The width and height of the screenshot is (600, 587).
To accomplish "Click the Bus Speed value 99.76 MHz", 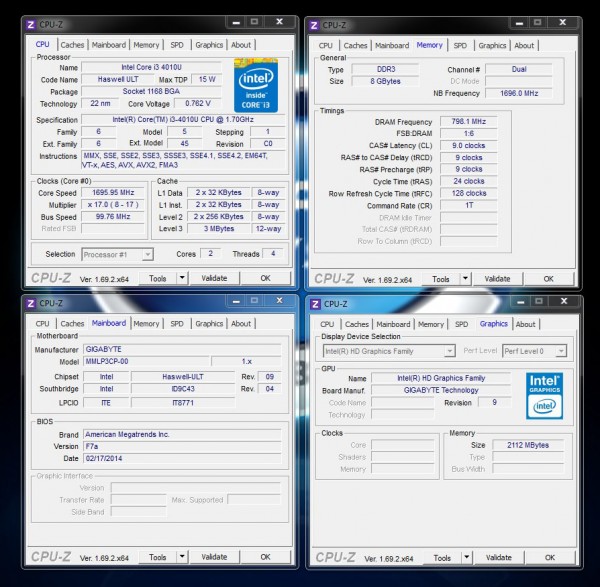I will click(113, 217).
